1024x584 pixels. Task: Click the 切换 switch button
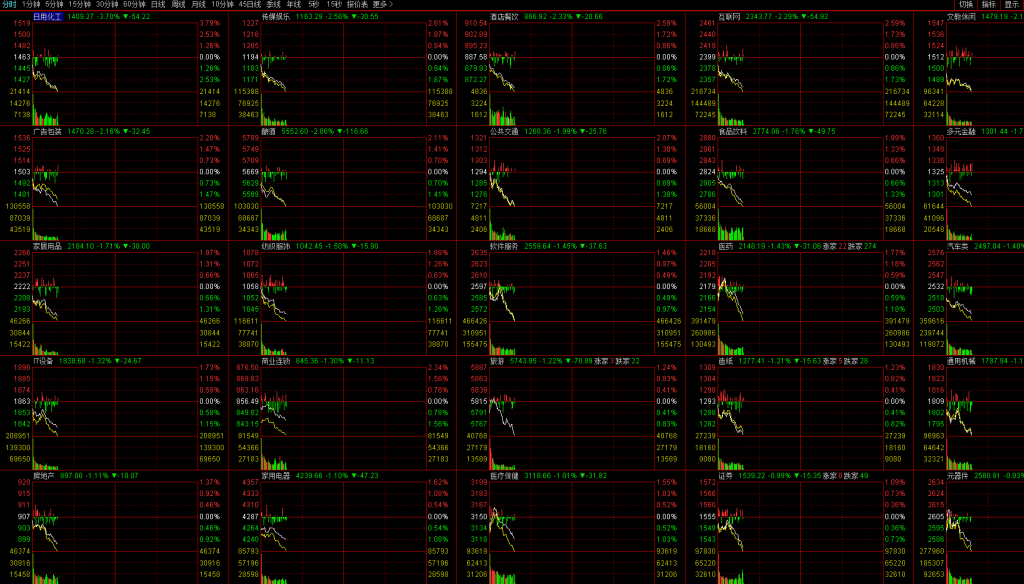pyautogui.click(x=965, y=4)
